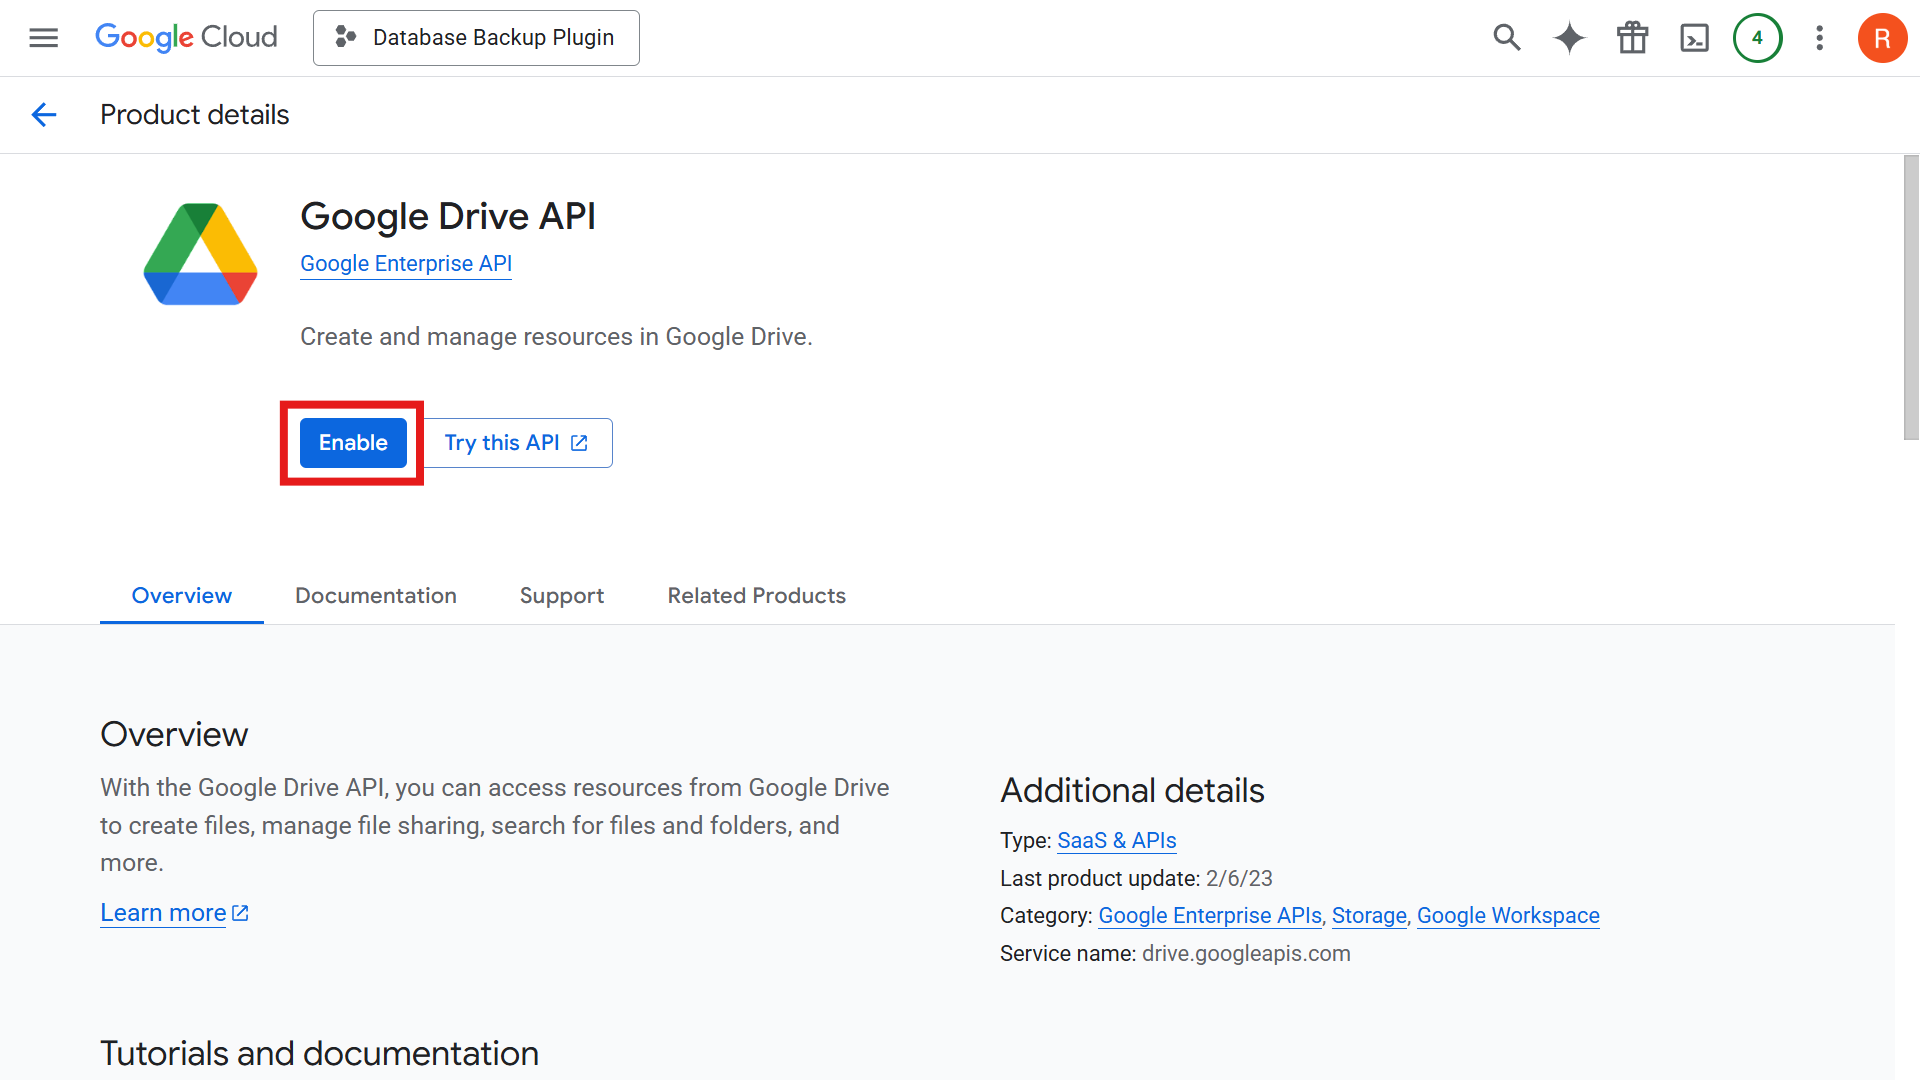Open the Learn more link
This screenshot has height=1080, width=1920.
[174, 913]
